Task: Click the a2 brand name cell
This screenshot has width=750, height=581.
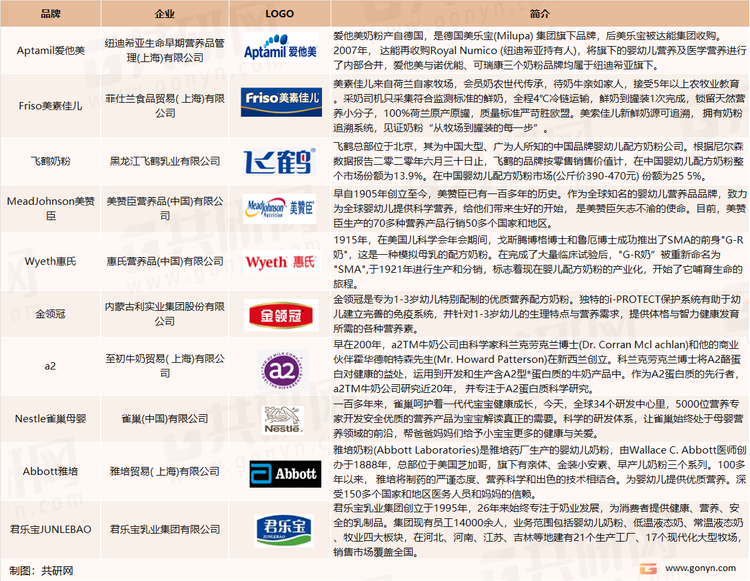Action: click(51, 366)
